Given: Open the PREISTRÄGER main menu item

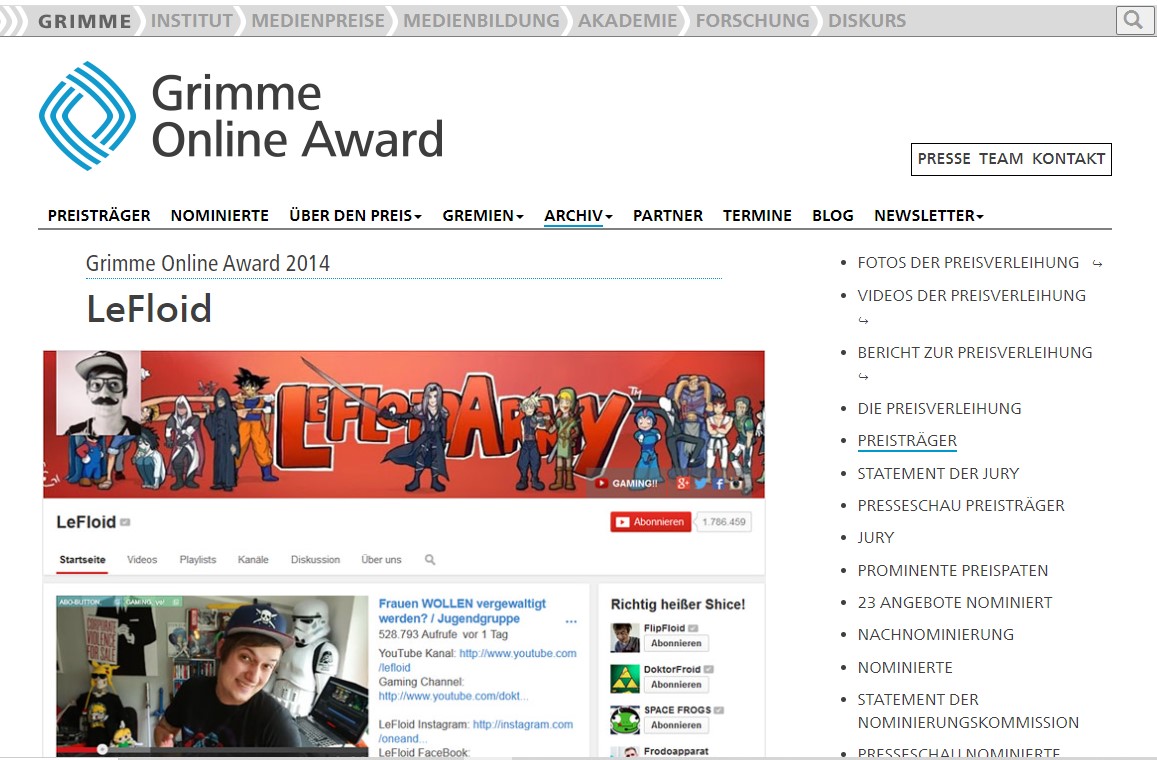Looking at the screenshot, I should pyautogui.click(x=99, y=215).
